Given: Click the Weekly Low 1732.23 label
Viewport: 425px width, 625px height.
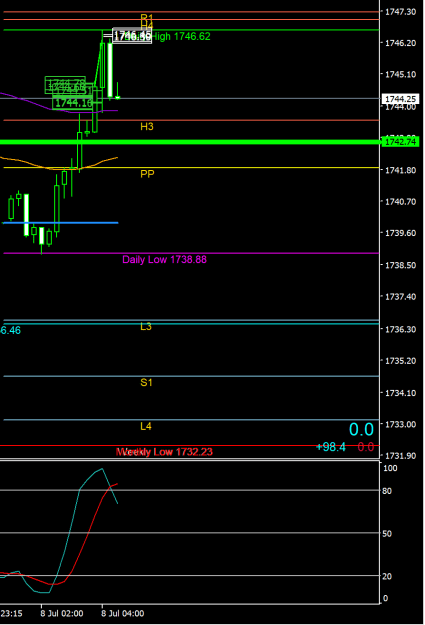Looking at the screenshot, I should [164, 452].
